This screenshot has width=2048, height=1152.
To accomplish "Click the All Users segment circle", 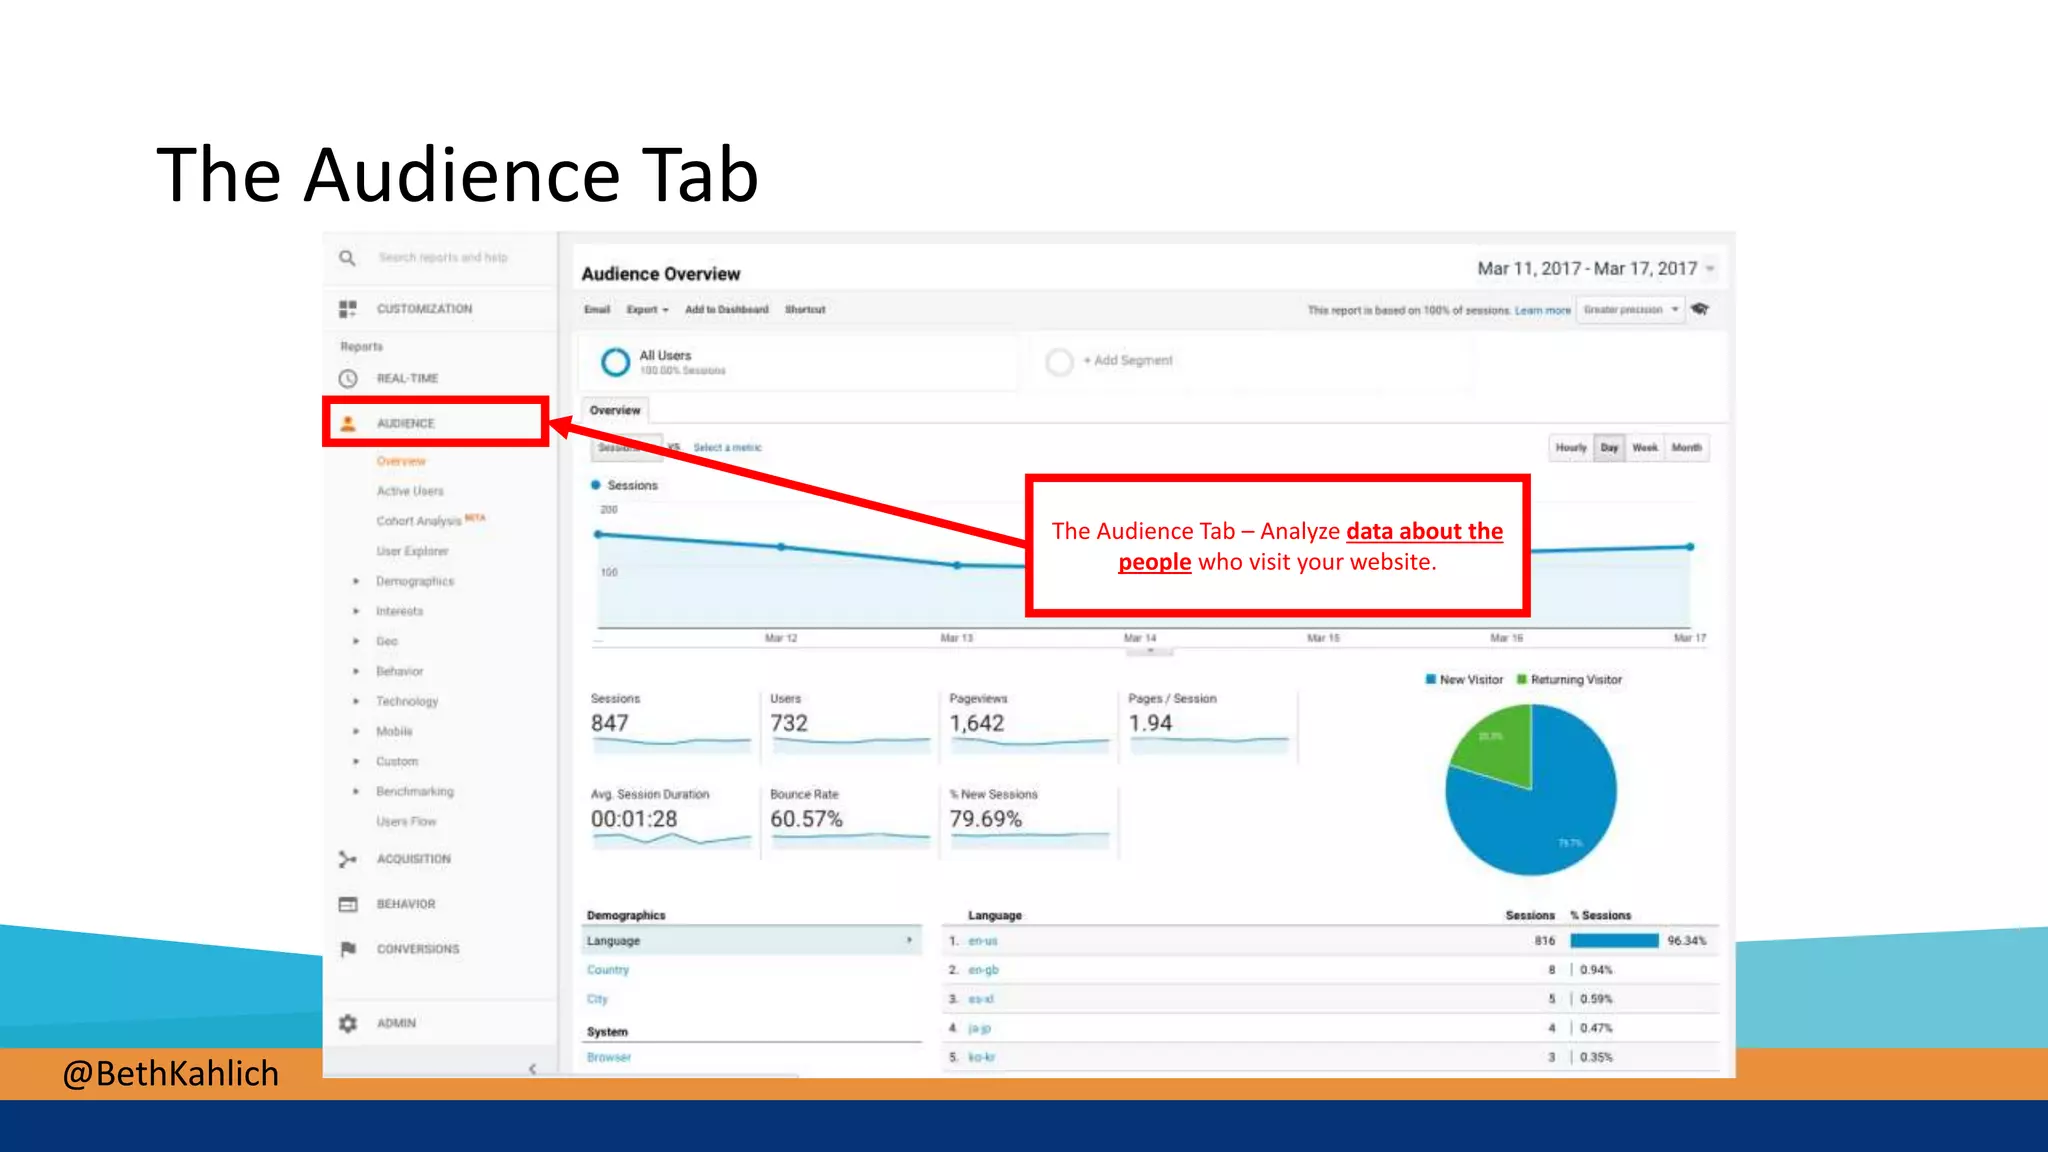I will click(615, 362).
